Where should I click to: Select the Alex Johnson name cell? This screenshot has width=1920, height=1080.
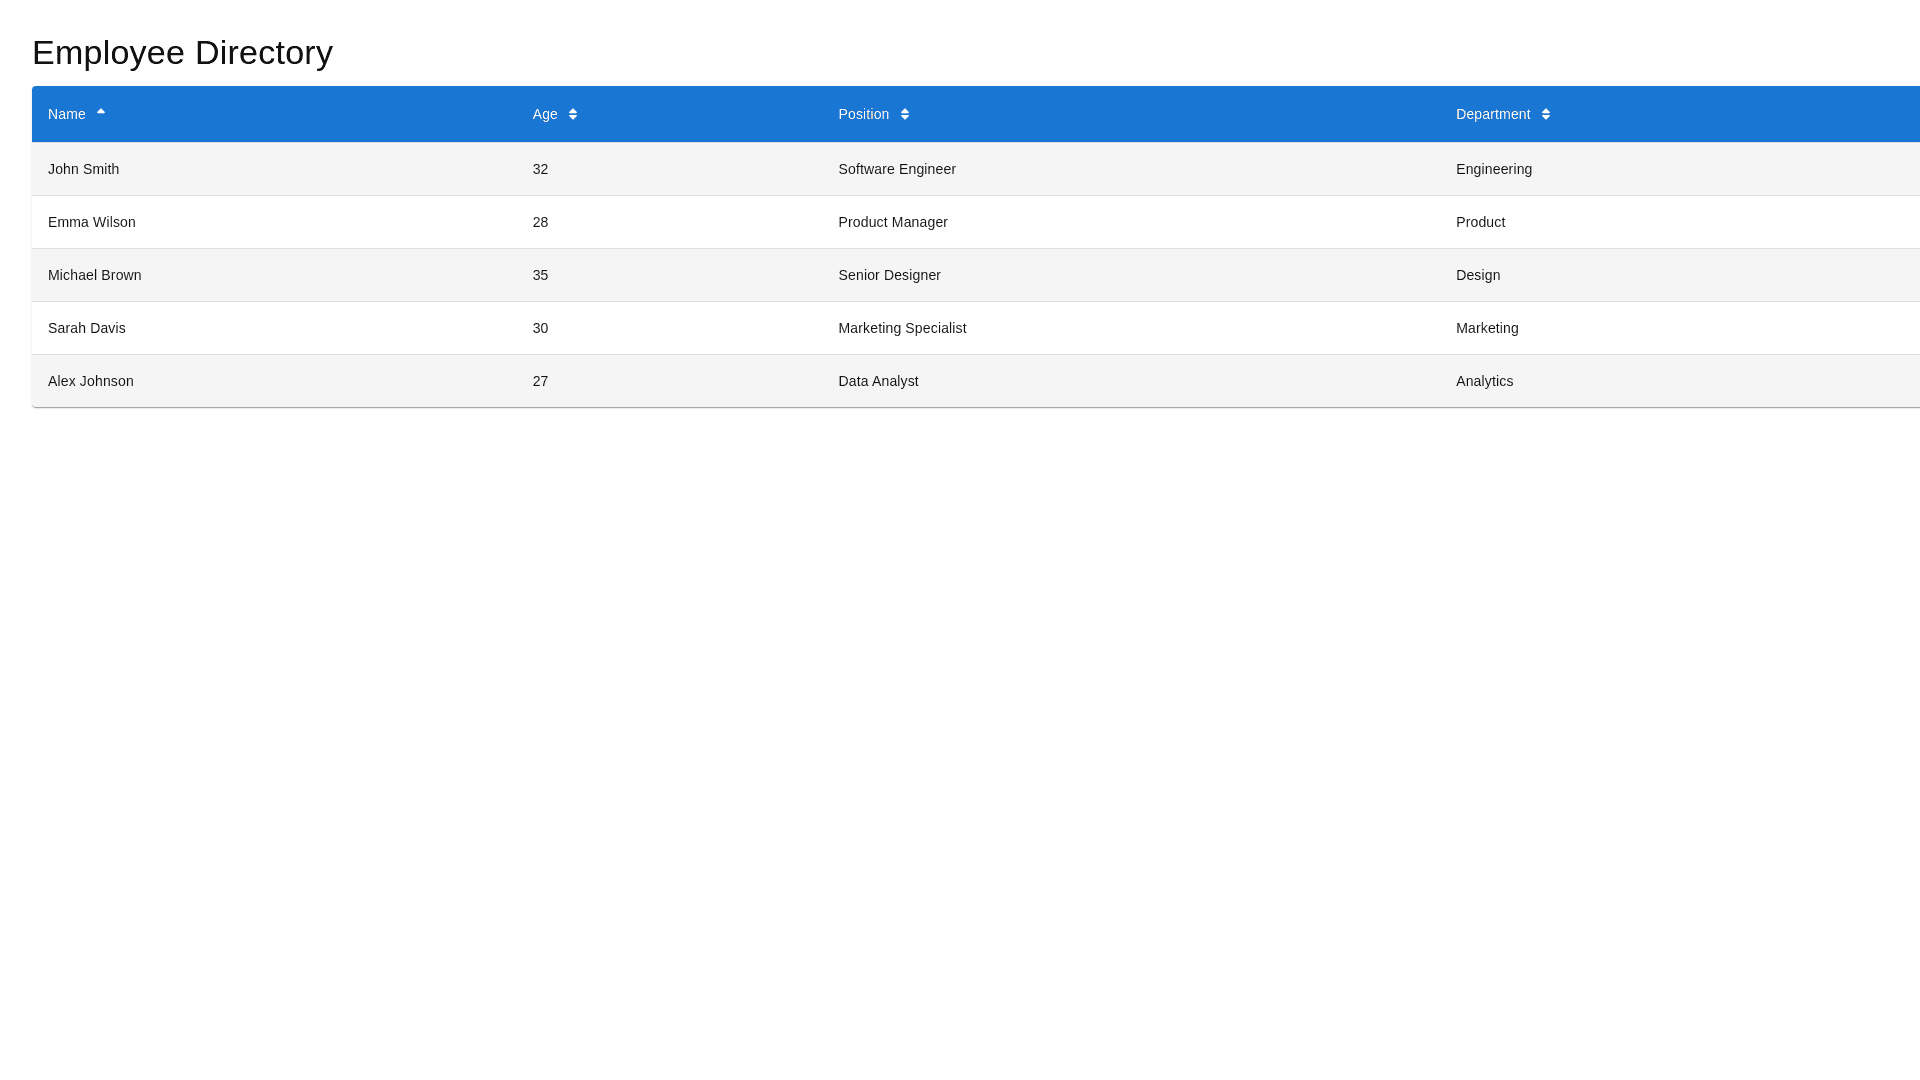coord(91,381)
